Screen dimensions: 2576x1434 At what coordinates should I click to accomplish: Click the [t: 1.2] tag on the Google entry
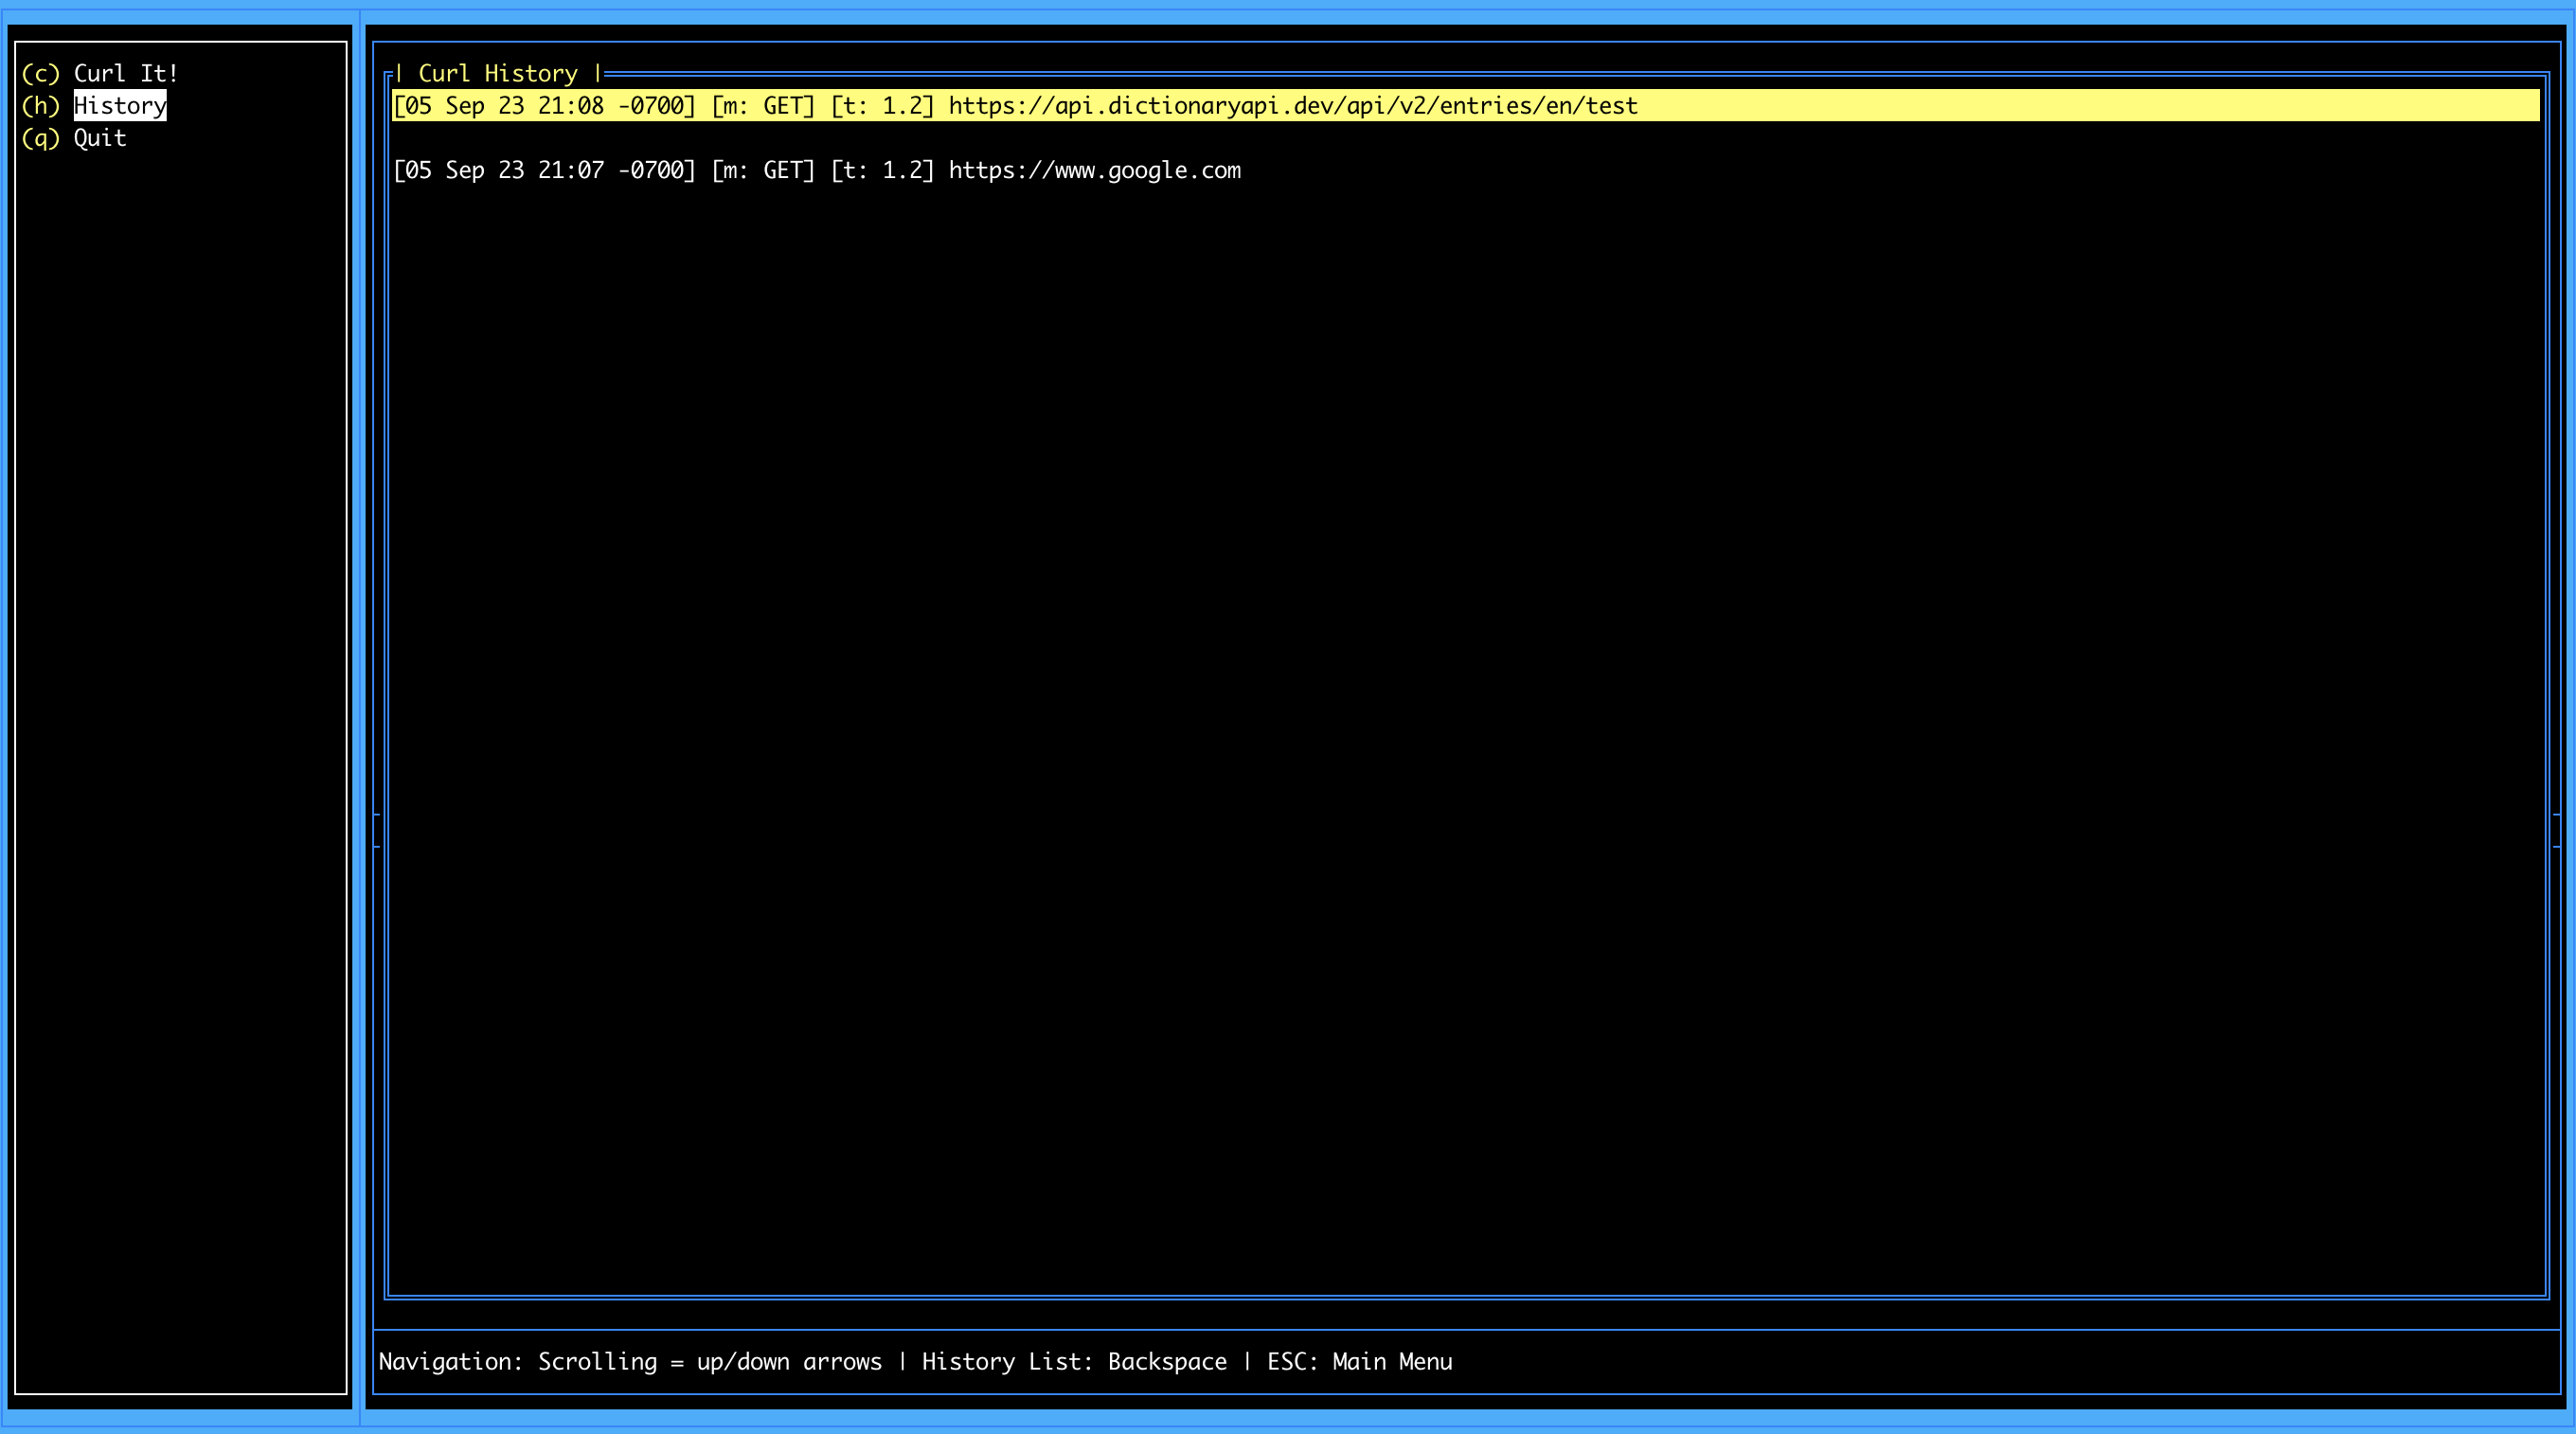[x=881, y=171]
